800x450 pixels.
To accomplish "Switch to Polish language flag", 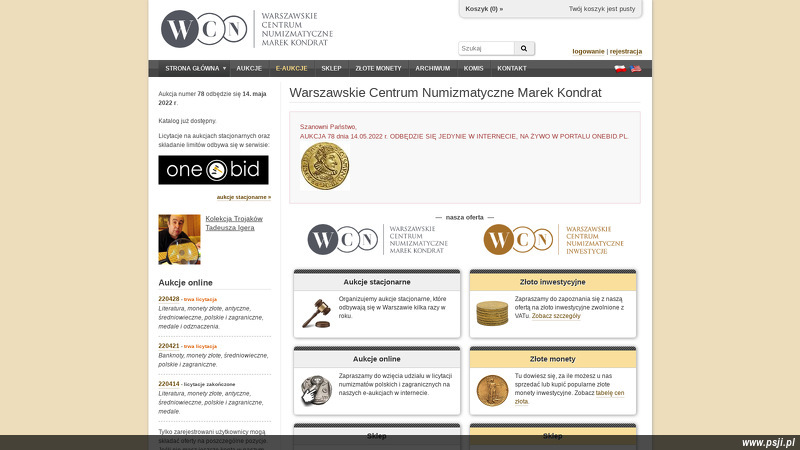I will pos(620,68).
